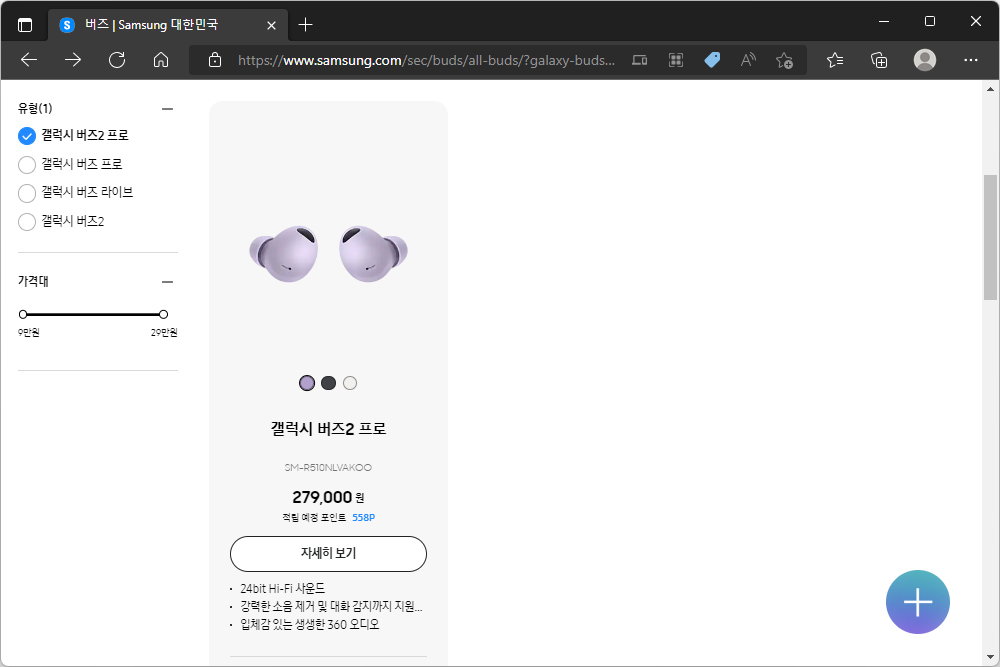Open Settings and more menu

tap(971, 60)
